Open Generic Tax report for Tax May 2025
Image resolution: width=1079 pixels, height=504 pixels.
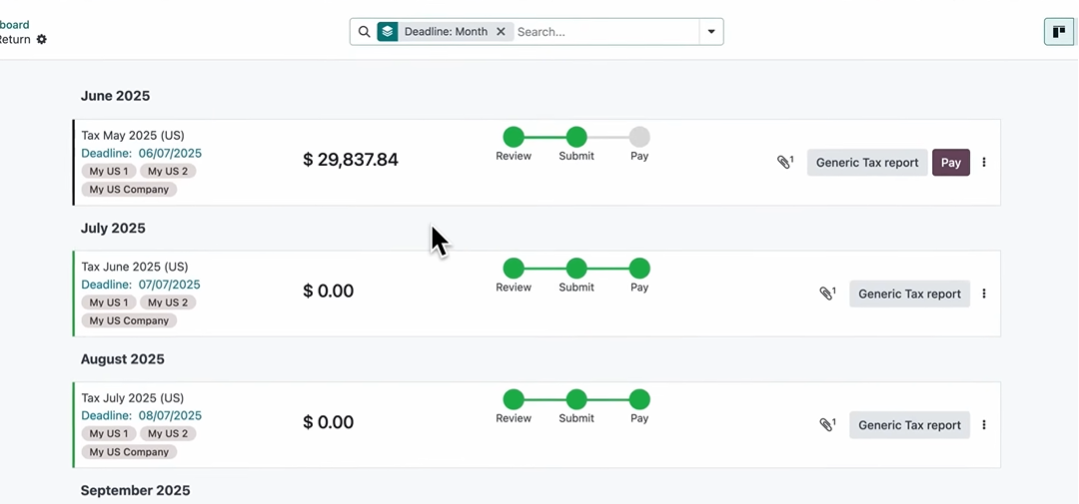click(x=867, y=162)
